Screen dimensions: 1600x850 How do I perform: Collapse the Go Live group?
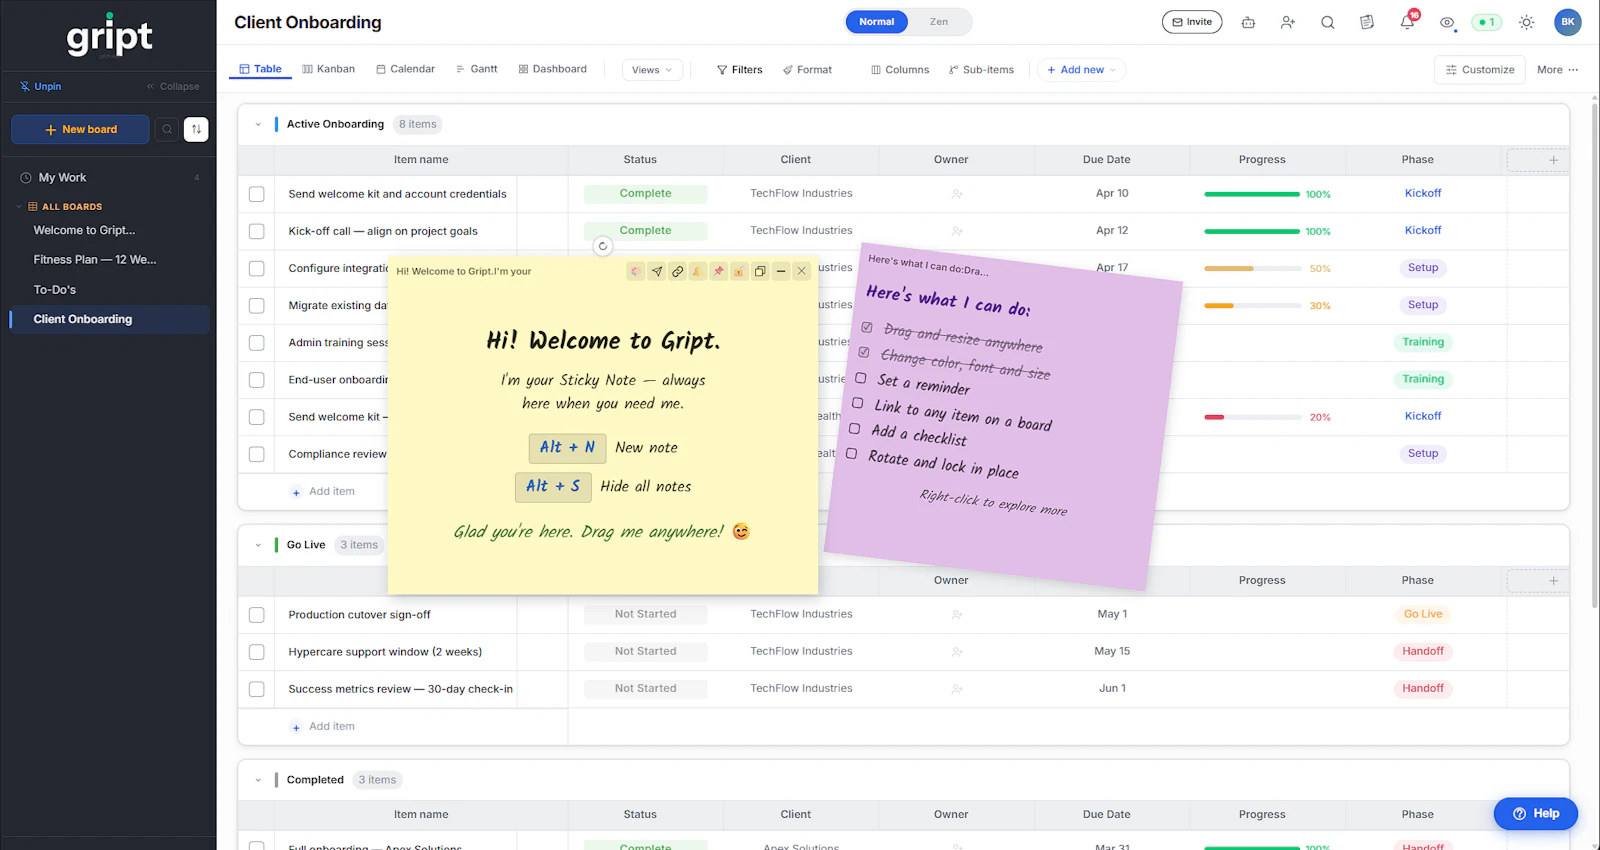coord(258,546)
